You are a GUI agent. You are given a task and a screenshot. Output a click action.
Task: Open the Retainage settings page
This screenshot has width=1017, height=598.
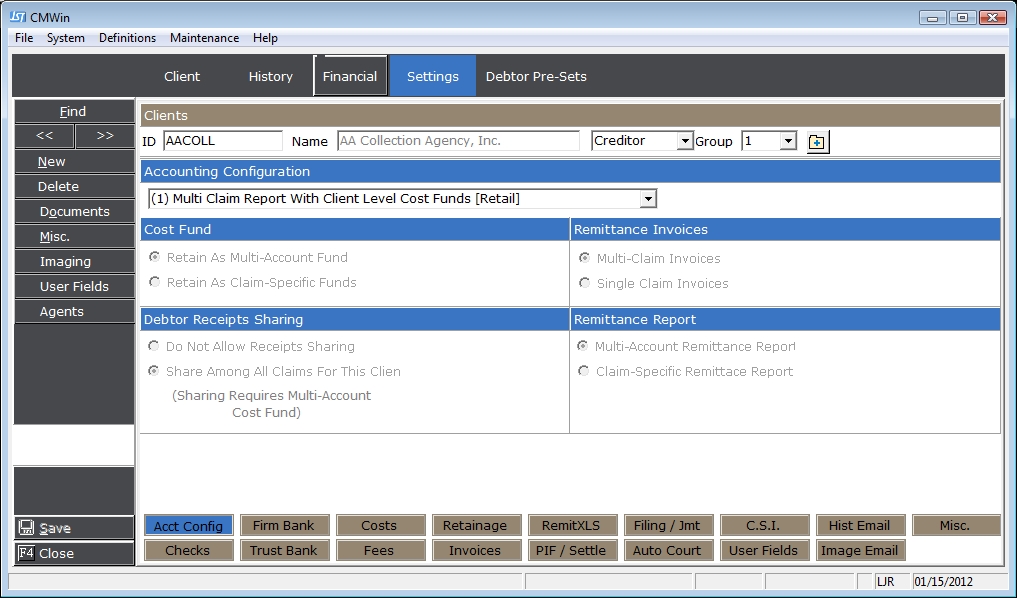pos(475,525)
